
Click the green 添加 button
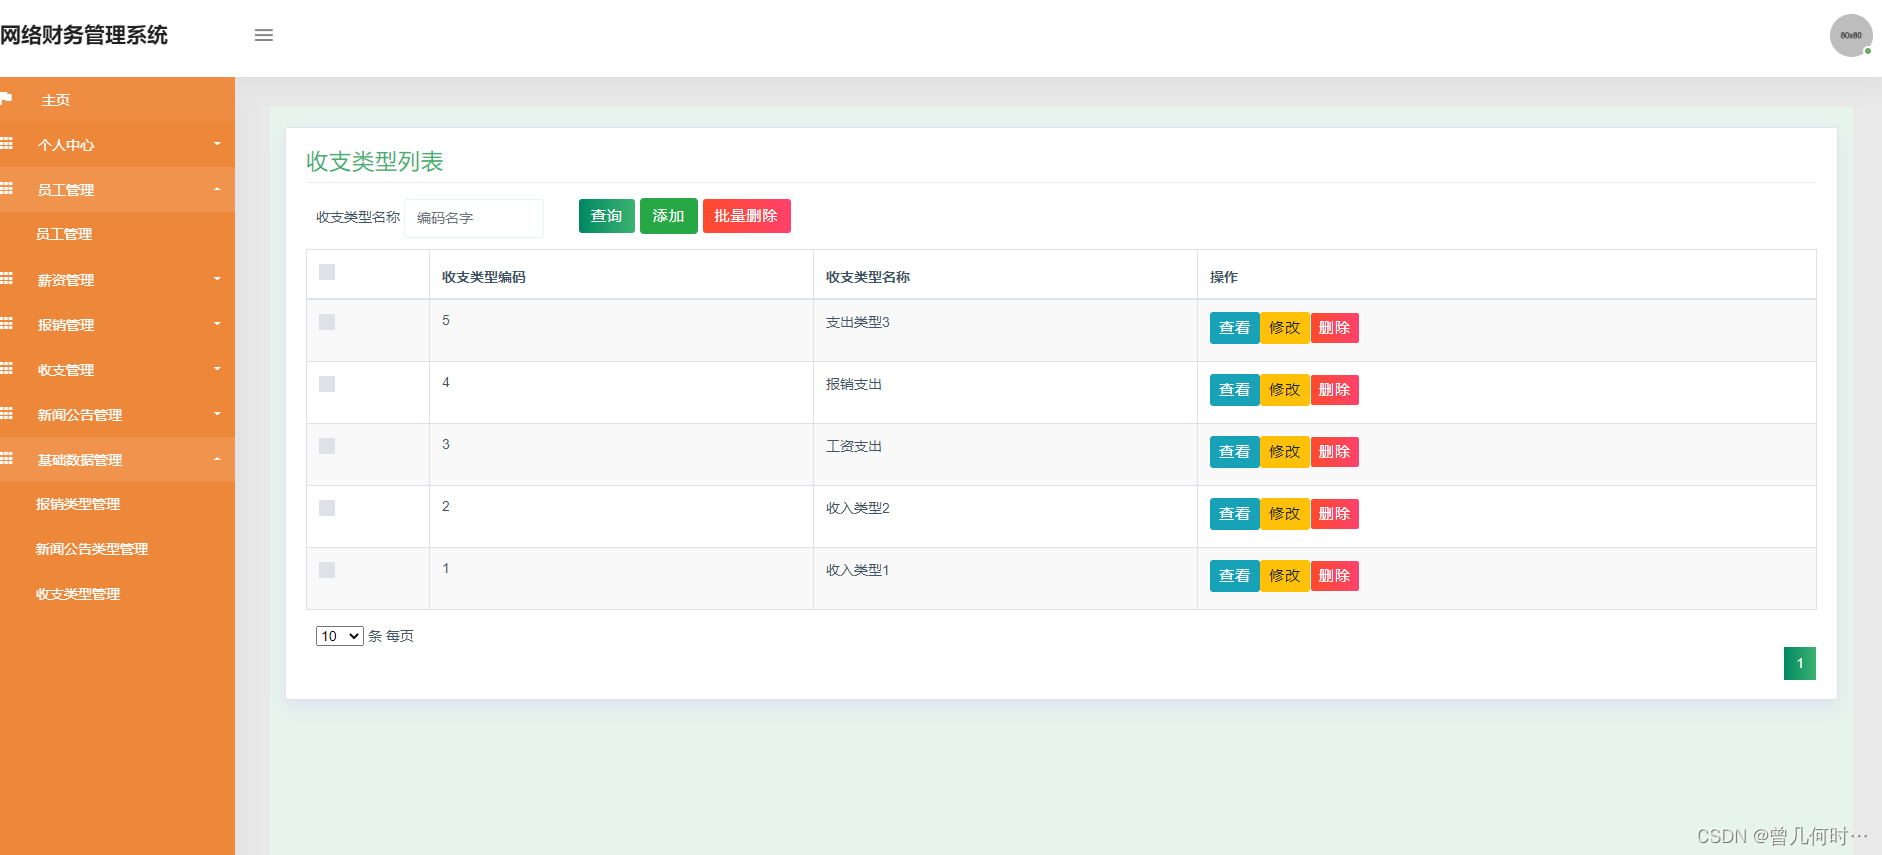[668, 216]
